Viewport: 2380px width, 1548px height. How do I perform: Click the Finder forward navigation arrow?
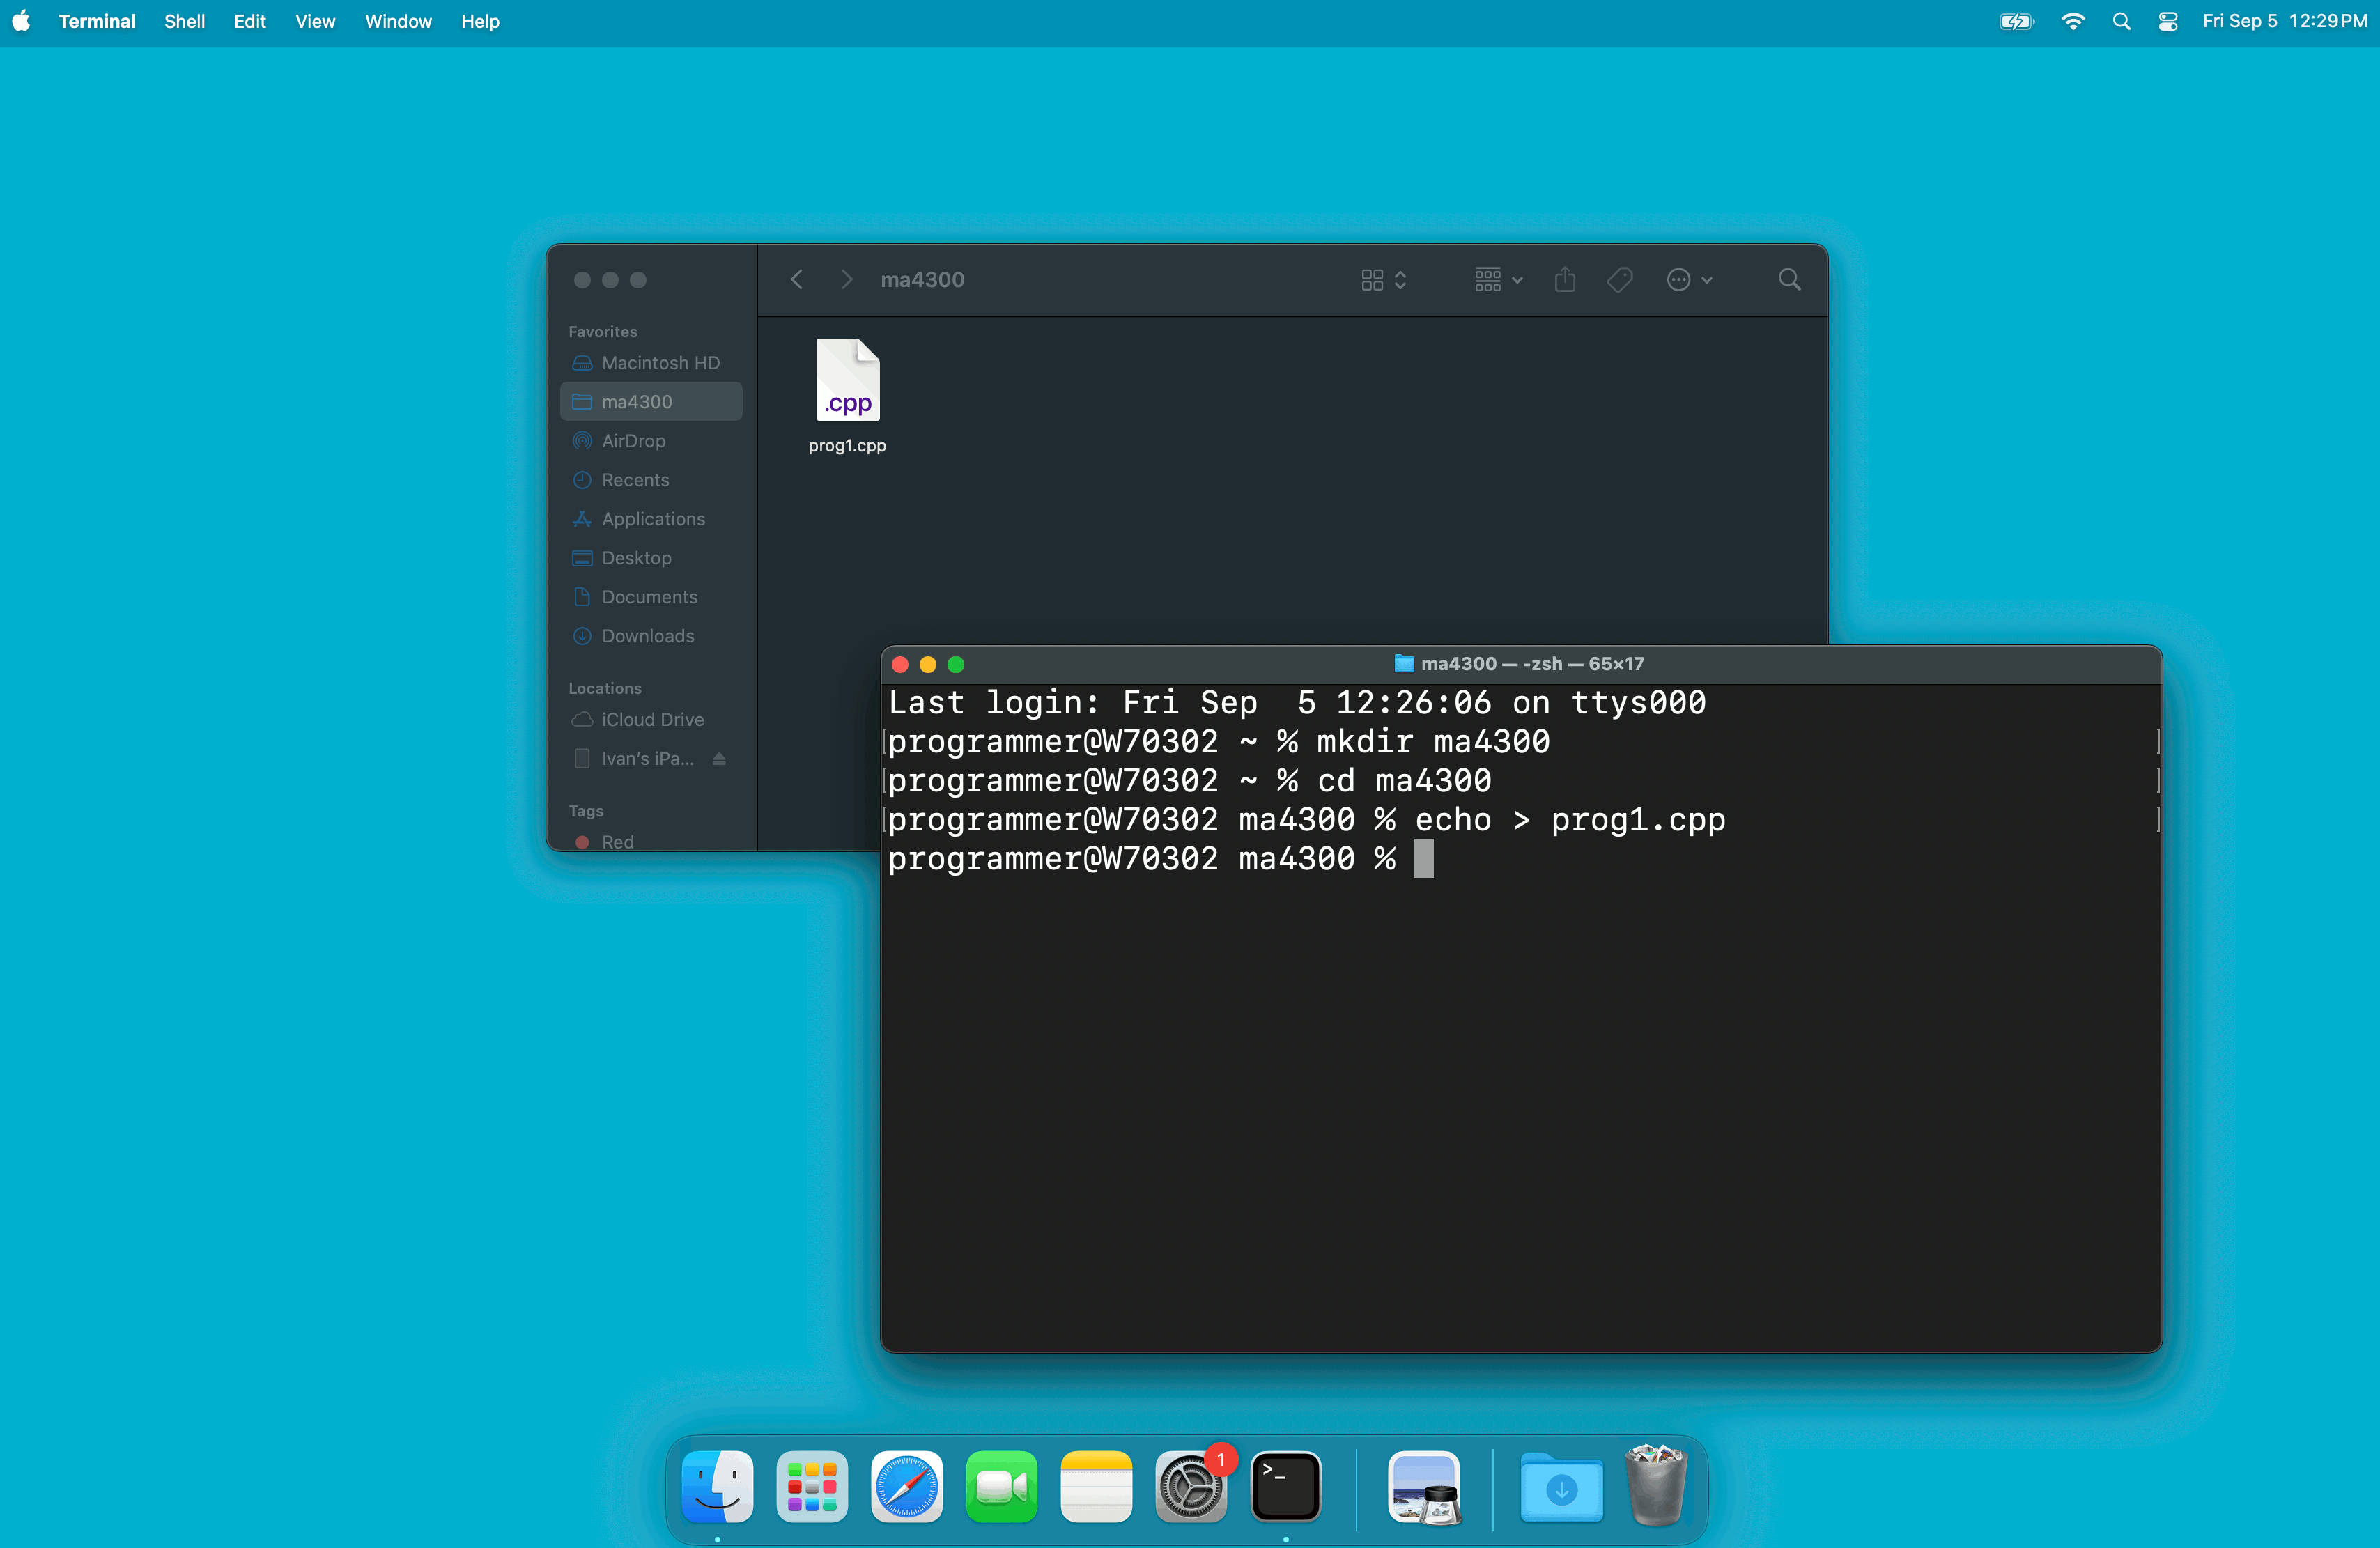(846, 280)
